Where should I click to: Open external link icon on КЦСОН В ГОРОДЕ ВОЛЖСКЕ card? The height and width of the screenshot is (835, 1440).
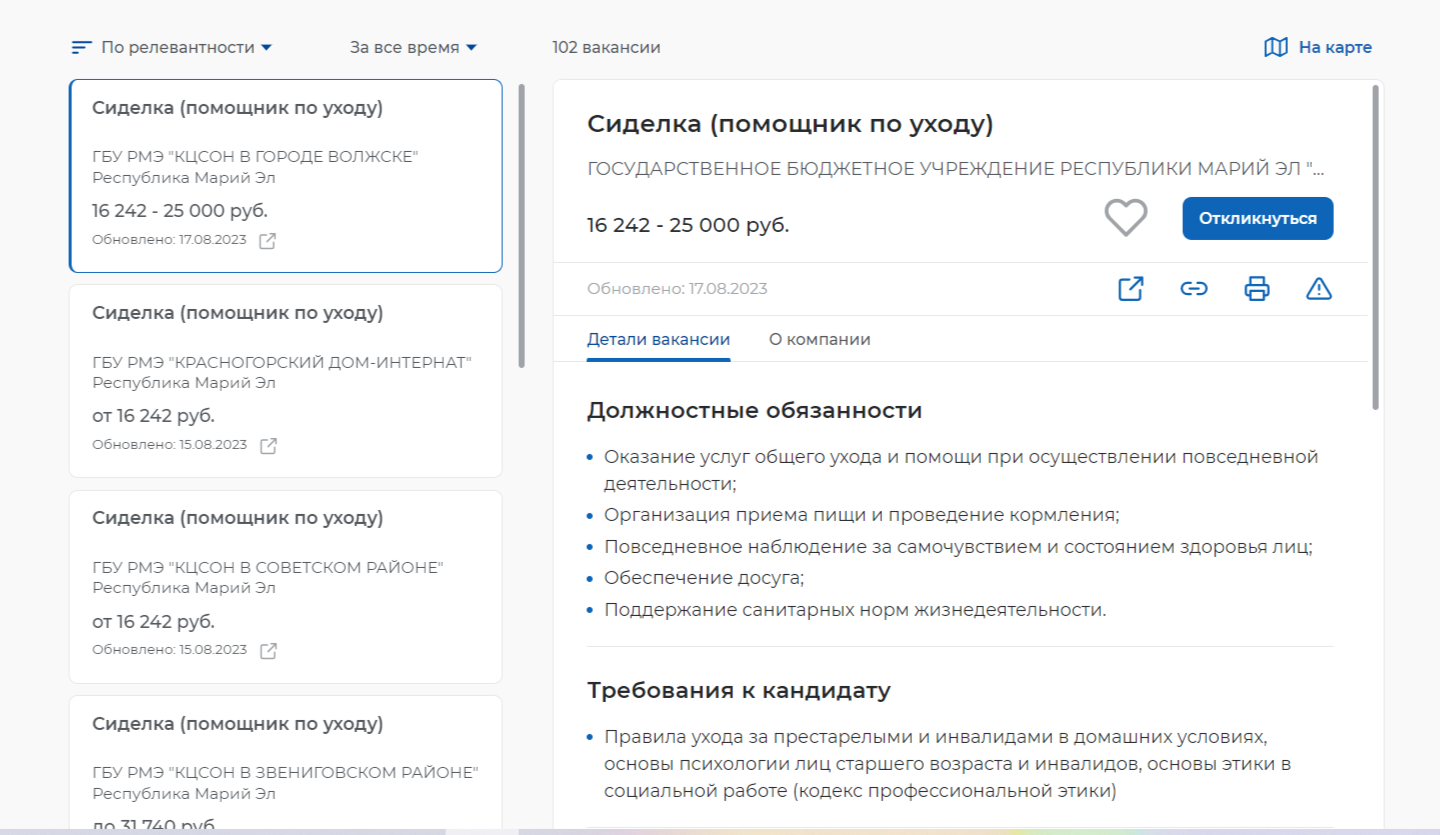(267, 241)
